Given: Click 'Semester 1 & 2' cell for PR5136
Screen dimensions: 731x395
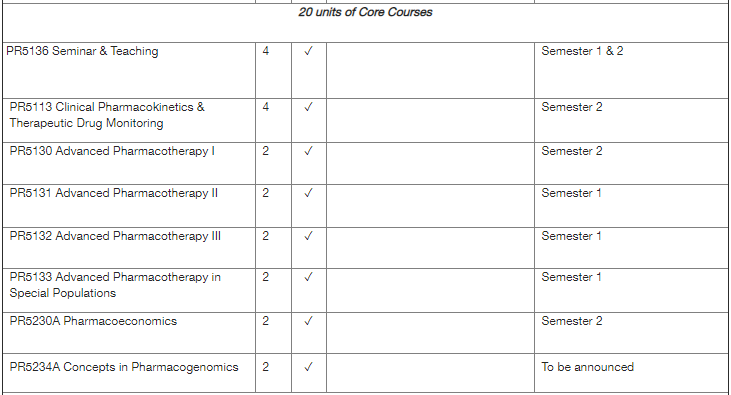Looking at the screenshot, I should point(582,51).
